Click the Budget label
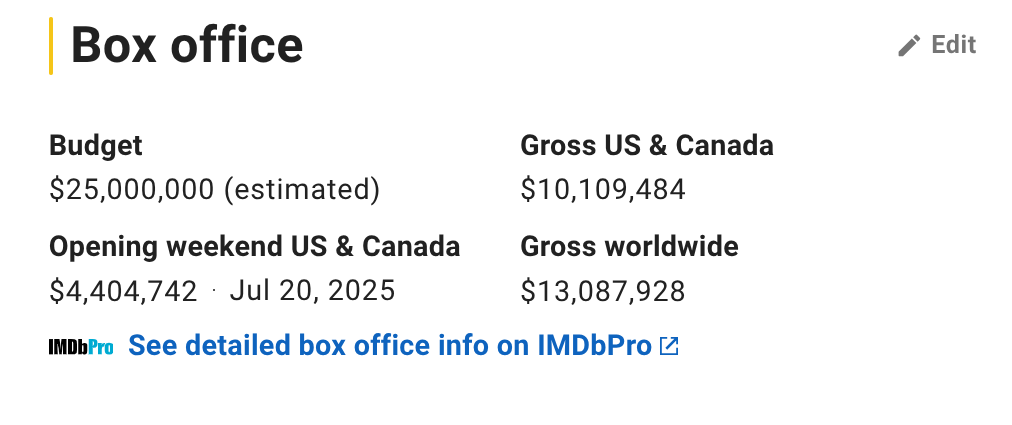This screenshot has height=425, width=1012. pos(96,146)
